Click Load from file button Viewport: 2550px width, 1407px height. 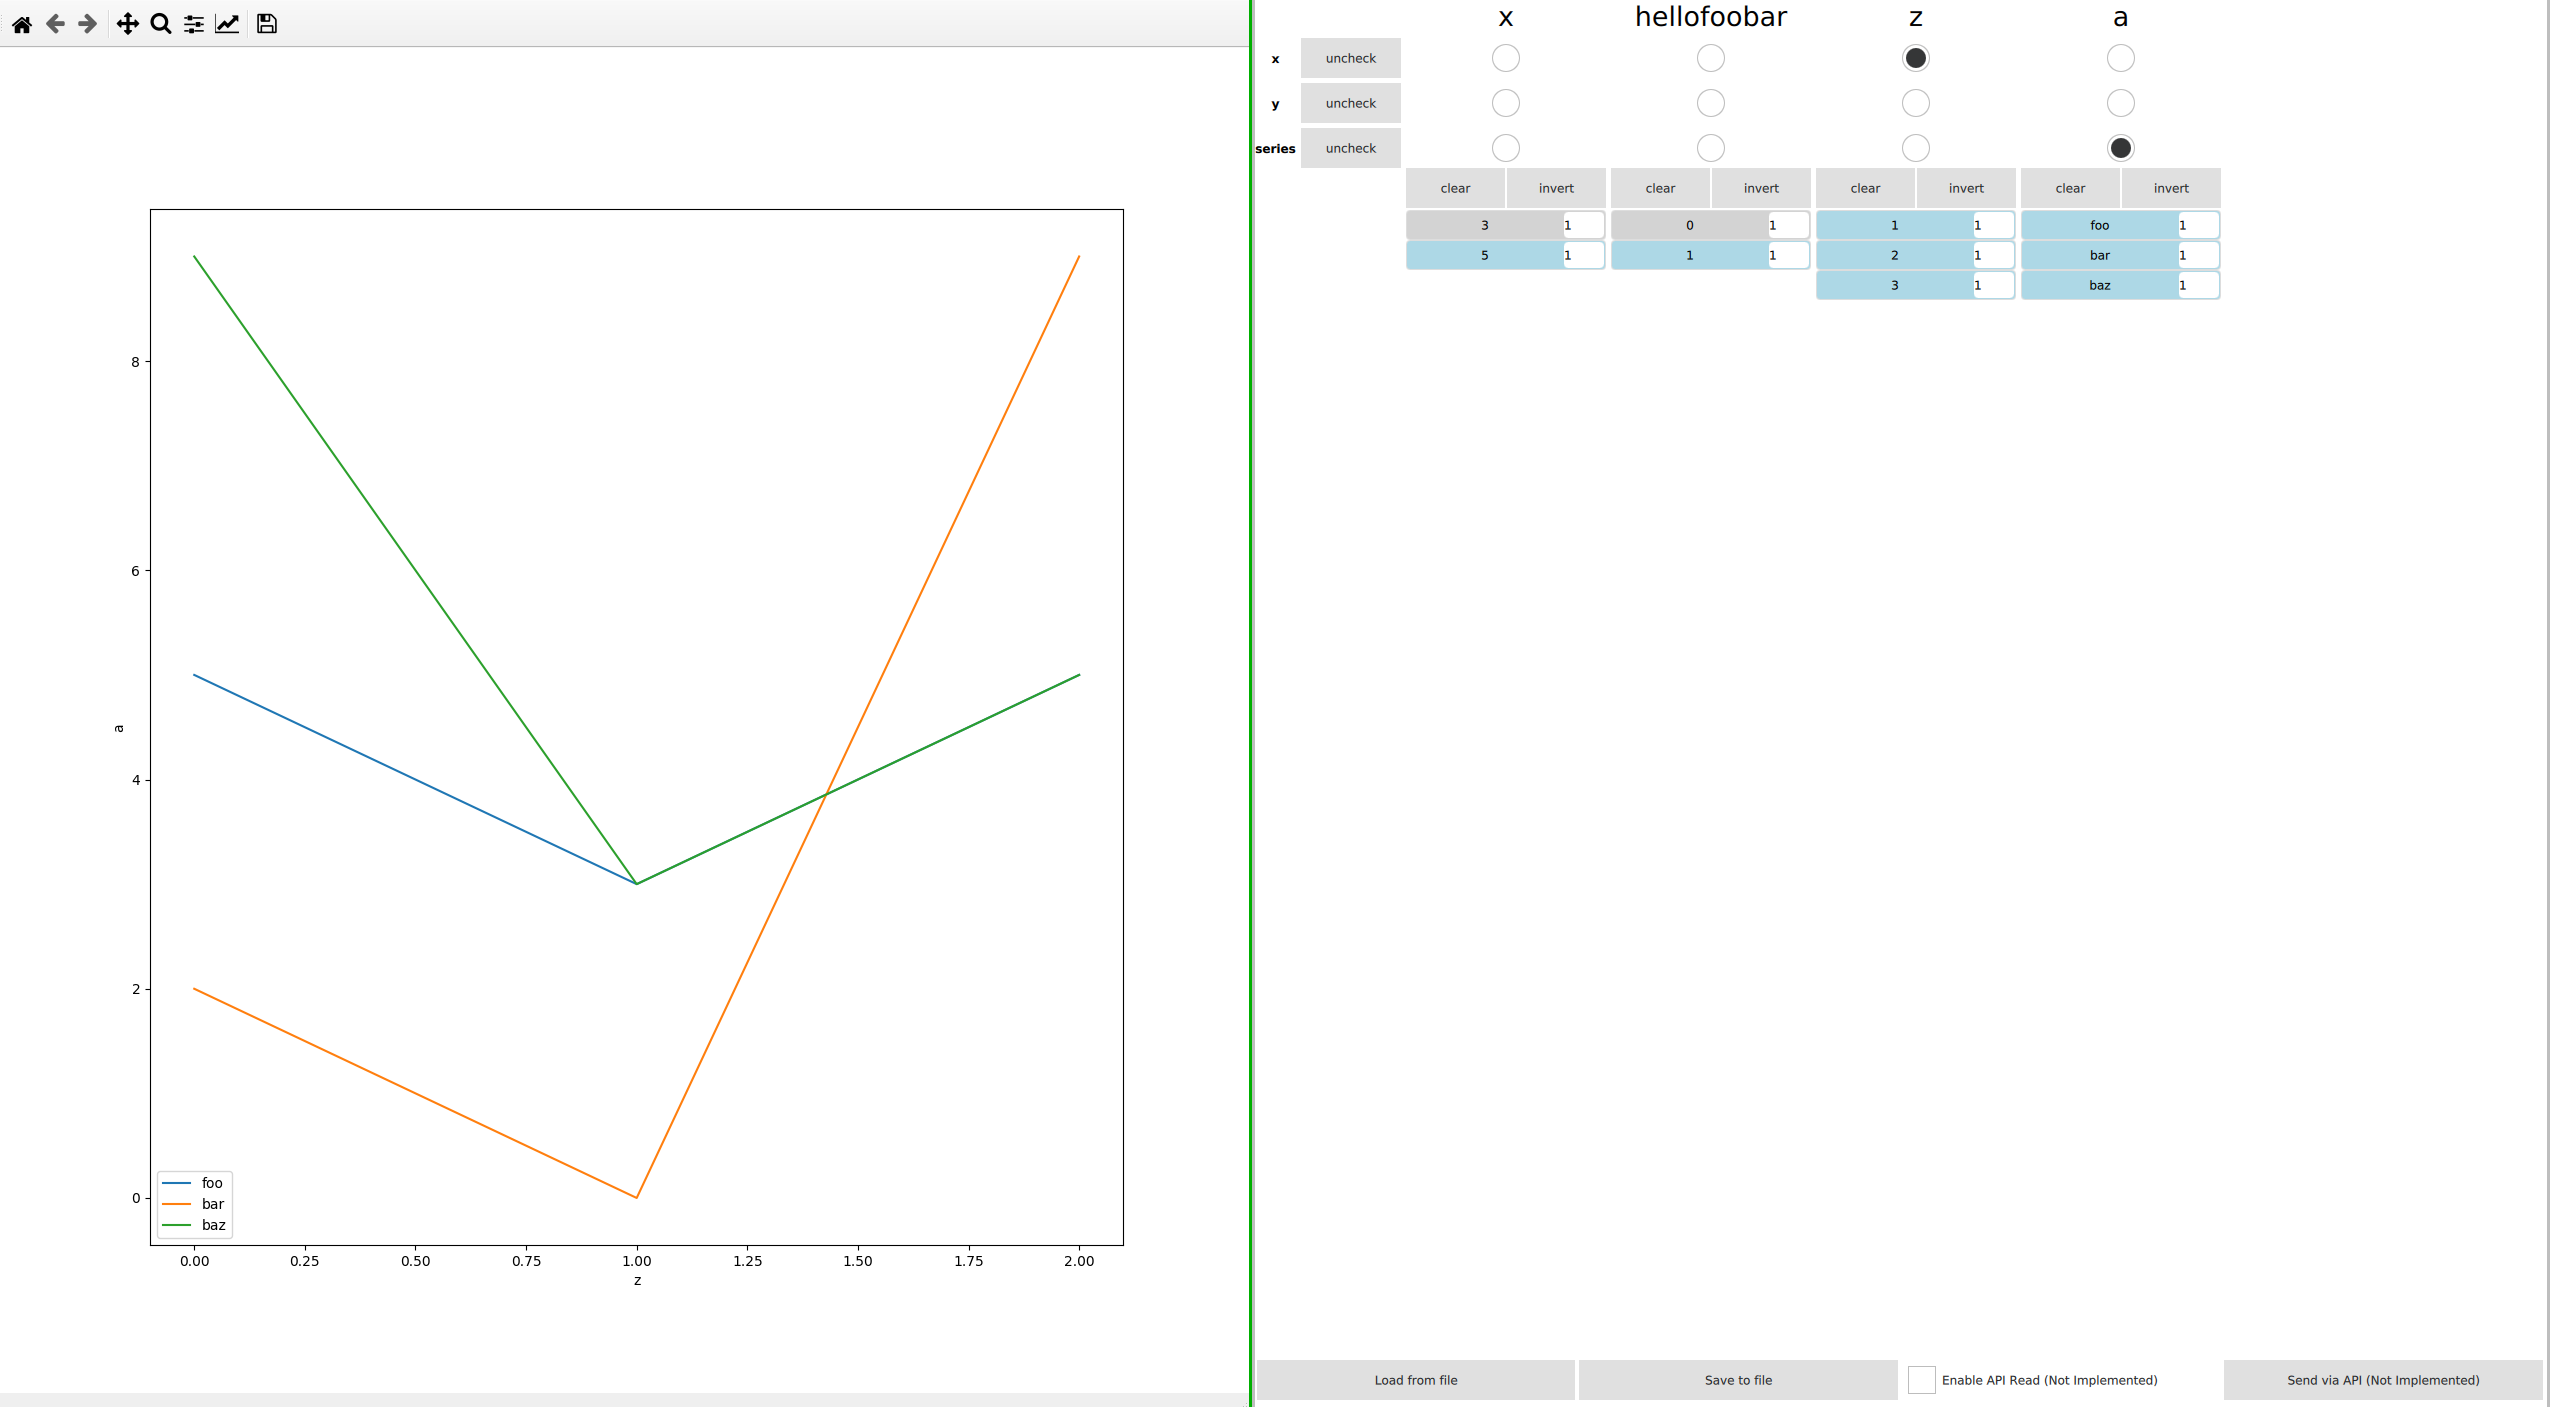point(1415,1380)
